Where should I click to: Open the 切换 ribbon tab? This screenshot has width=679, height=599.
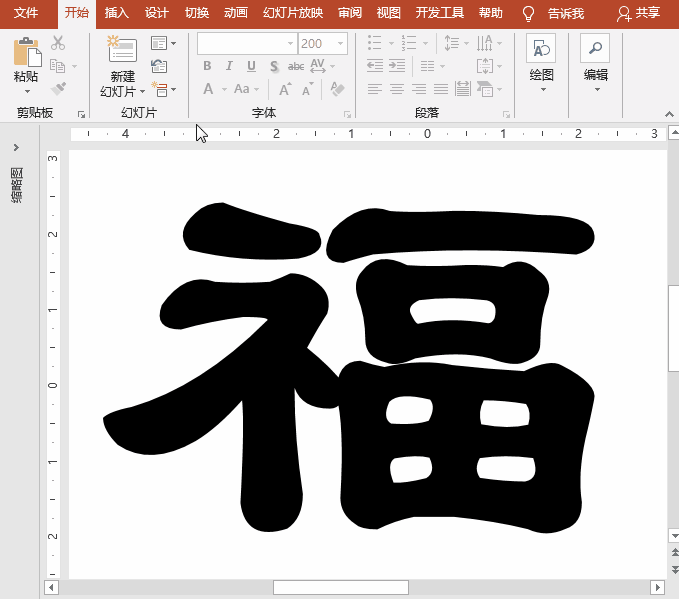tap(197, 13)
